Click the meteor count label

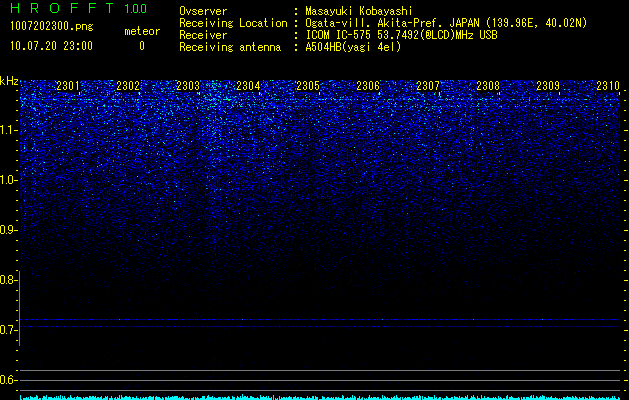(142, 31)
